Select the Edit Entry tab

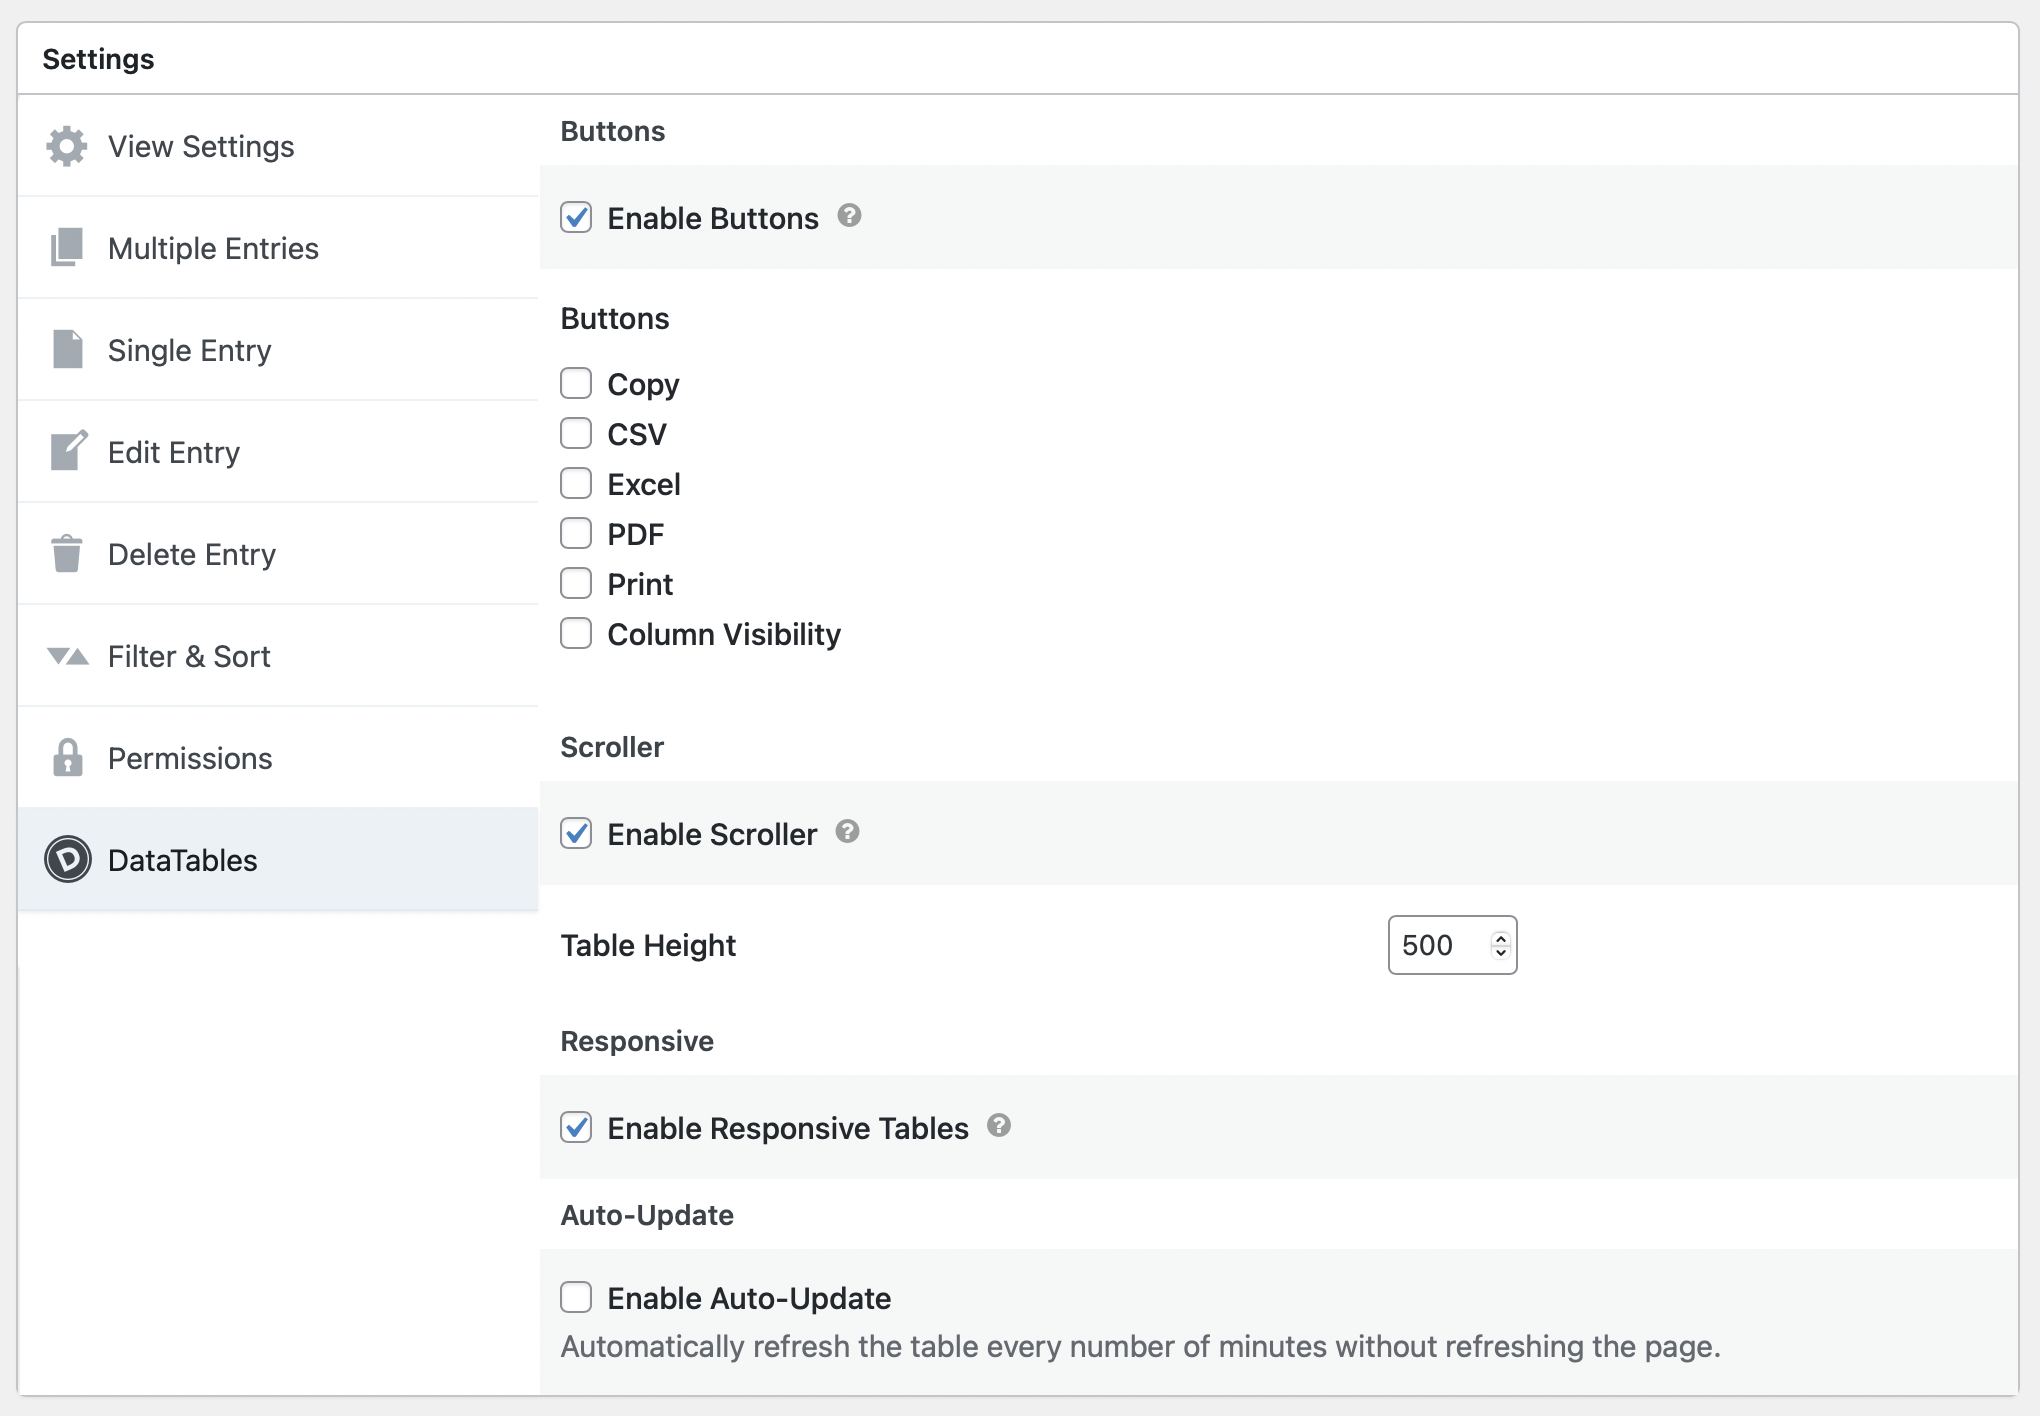[278, 452]
